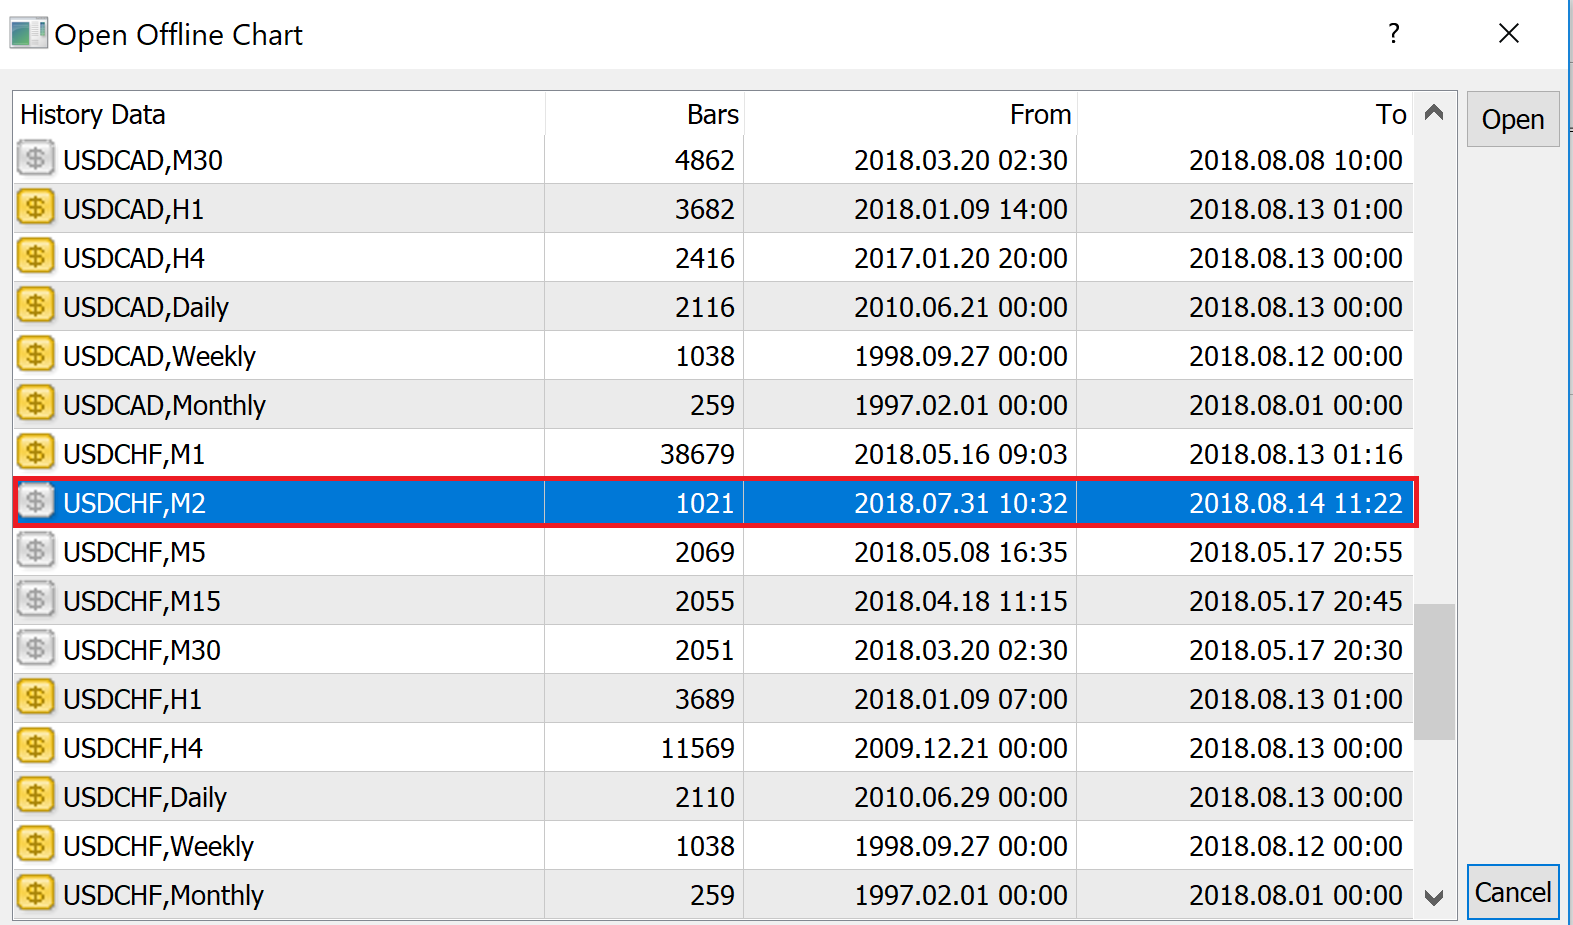Viewport: 1573px width, 925px height.
Task: Sort by Bars column header
Action: 645,114
